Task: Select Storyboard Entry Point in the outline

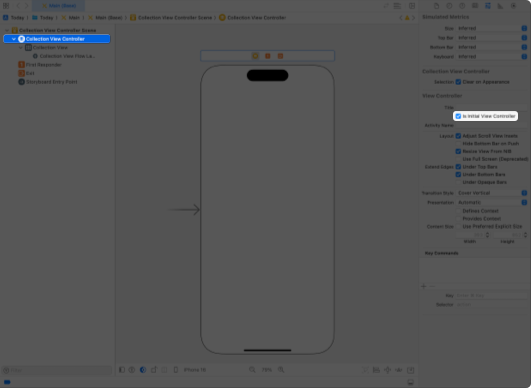Action: pos(48,82)
